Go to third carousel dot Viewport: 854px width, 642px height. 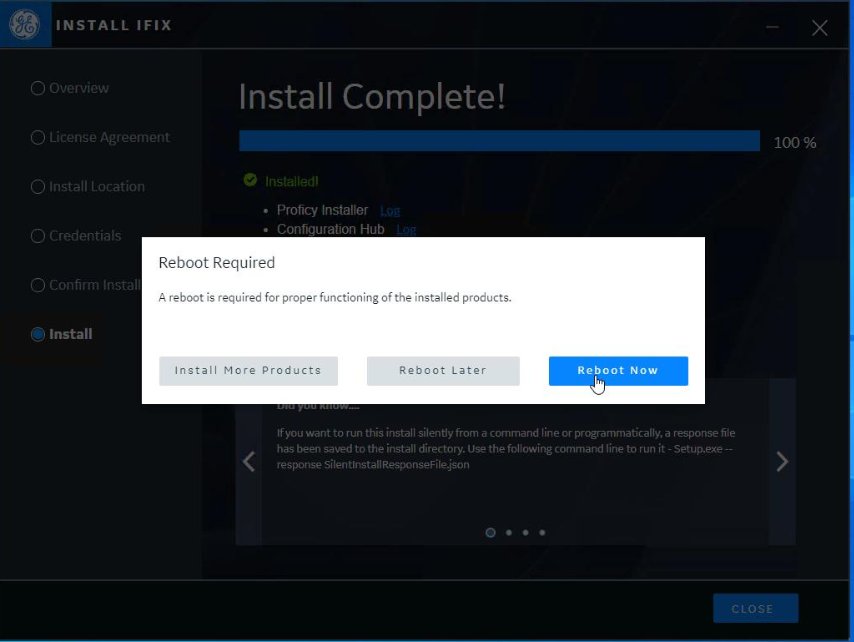[x=526, y=533]
